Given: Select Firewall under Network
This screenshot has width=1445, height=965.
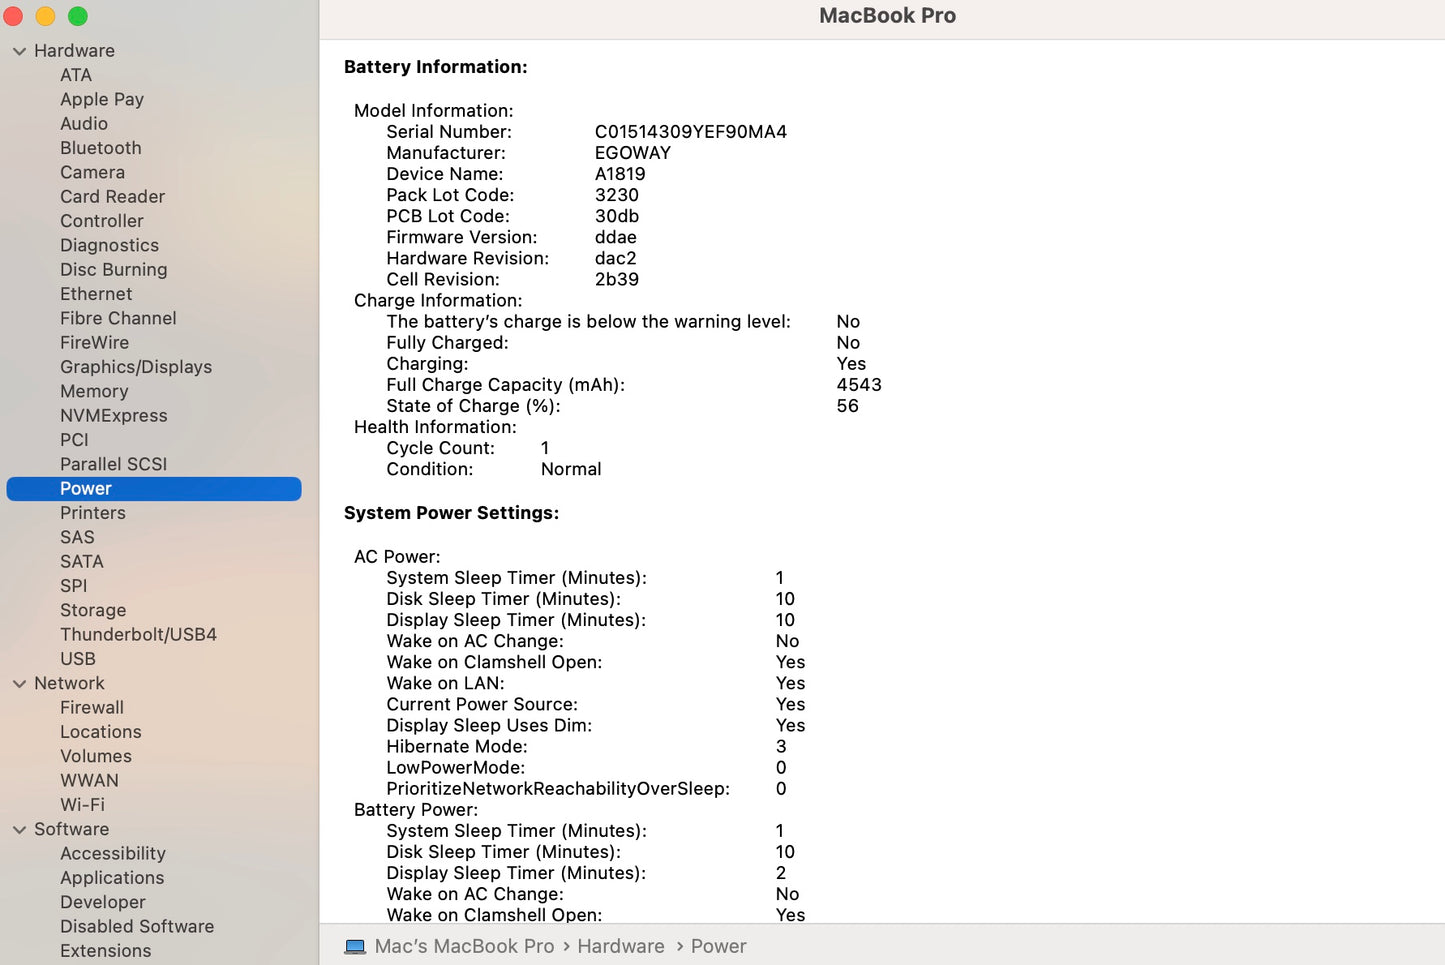Looking at the screenshot, I should click(x=92, y=707).
